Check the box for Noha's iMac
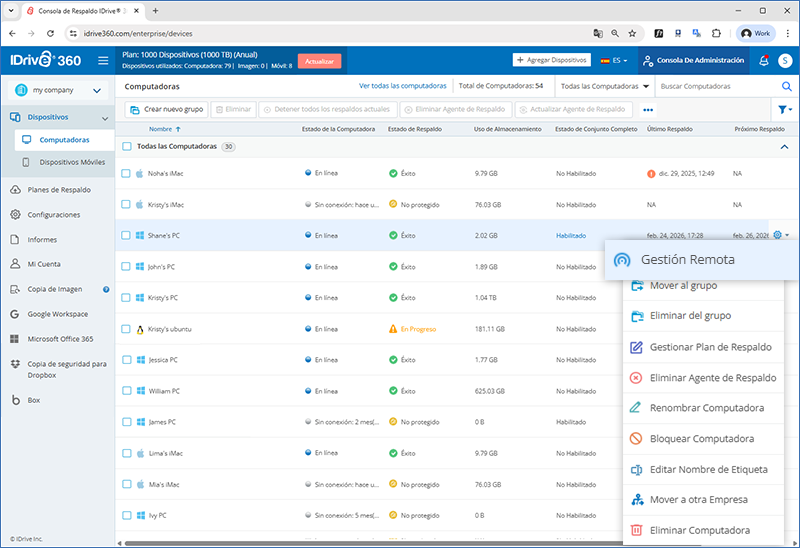The height and width of the screenshot is (548, 800). [126, 173]
